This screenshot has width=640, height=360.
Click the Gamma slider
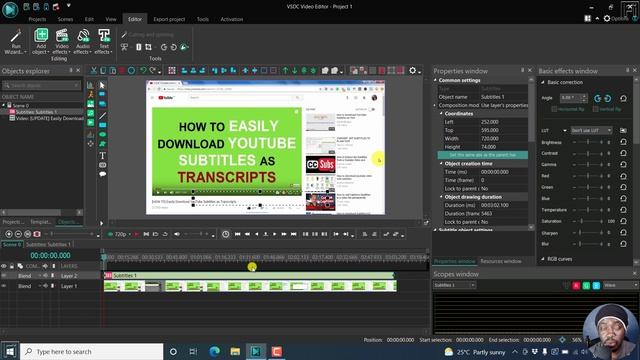[588, 164]
